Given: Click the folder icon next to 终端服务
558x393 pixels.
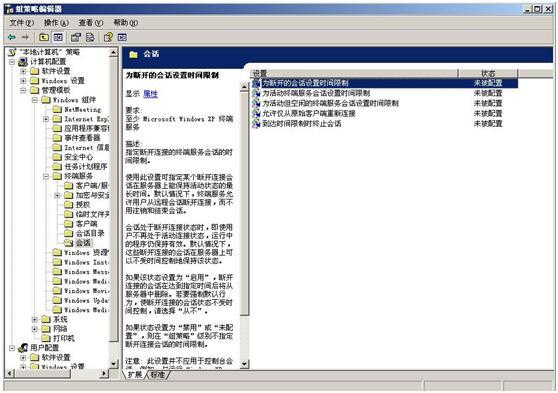Looking at the screenshot, I should click(x=57, y=176).
